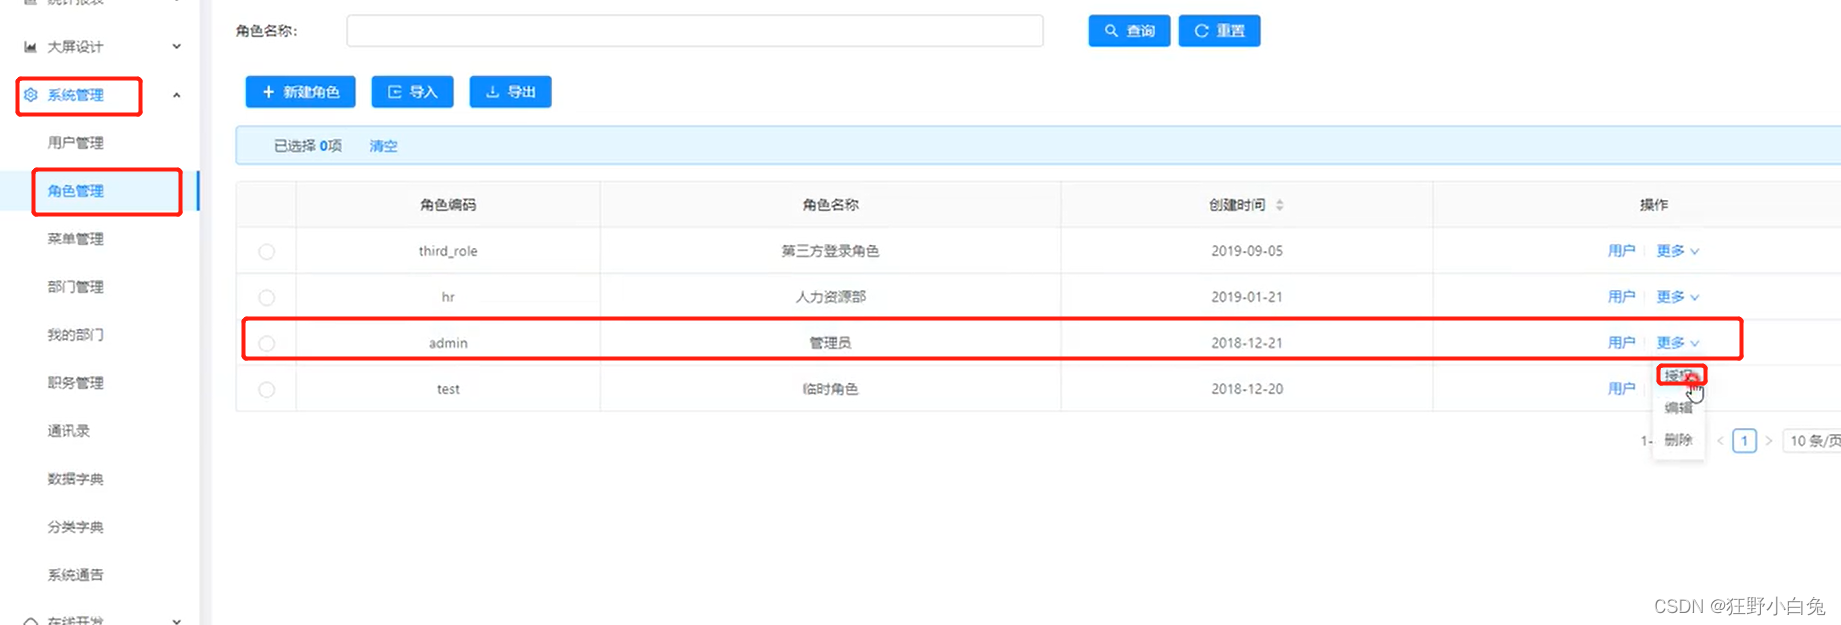Click the 查询 search button

click(1129, 31)
